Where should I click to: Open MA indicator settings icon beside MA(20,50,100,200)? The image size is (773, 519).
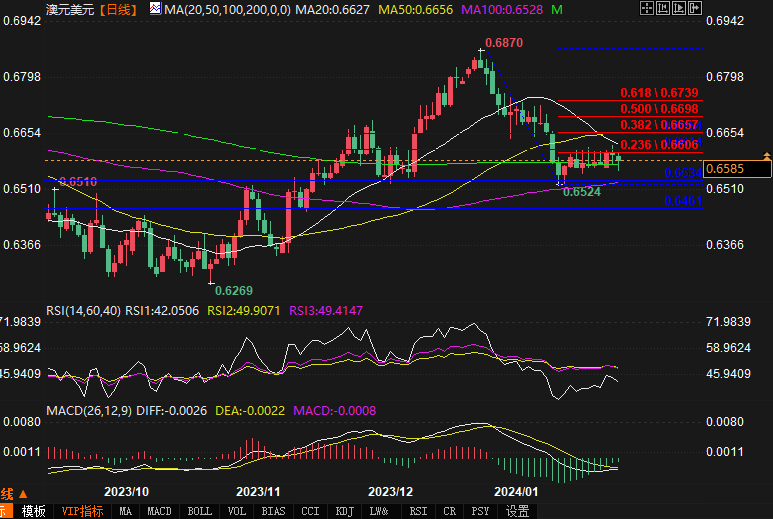point(154,8)
